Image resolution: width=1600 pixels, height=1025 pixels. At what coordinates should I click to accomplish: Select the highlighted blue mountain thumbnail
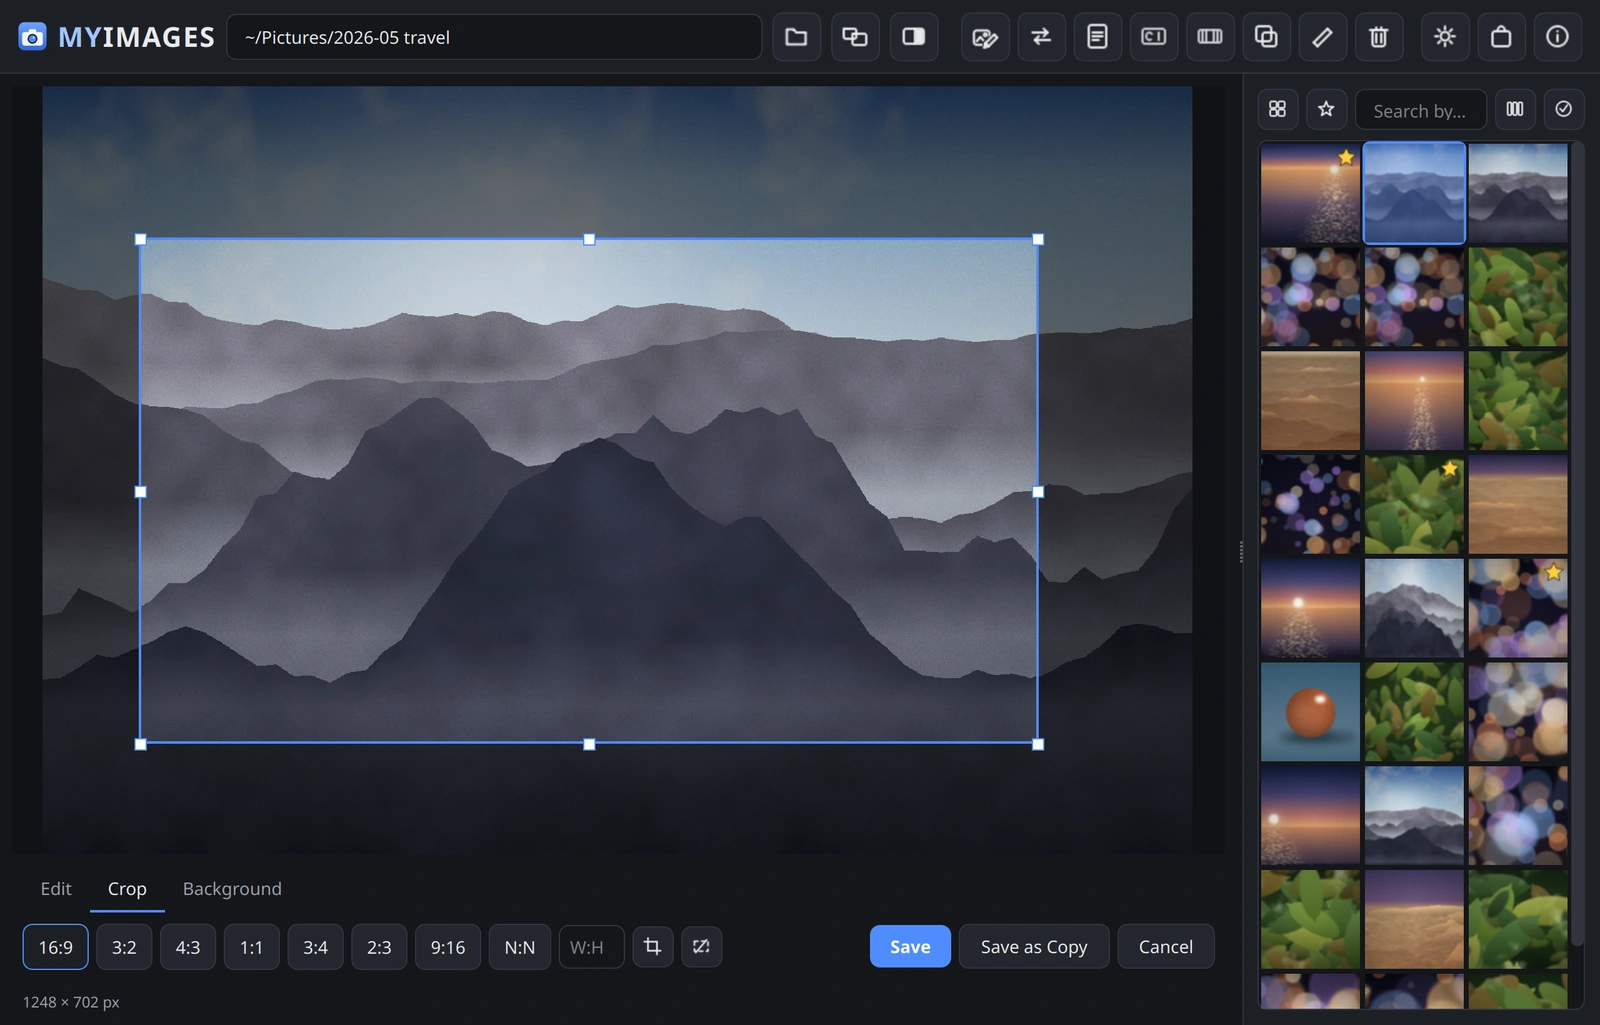click(x=1414, y=193)
